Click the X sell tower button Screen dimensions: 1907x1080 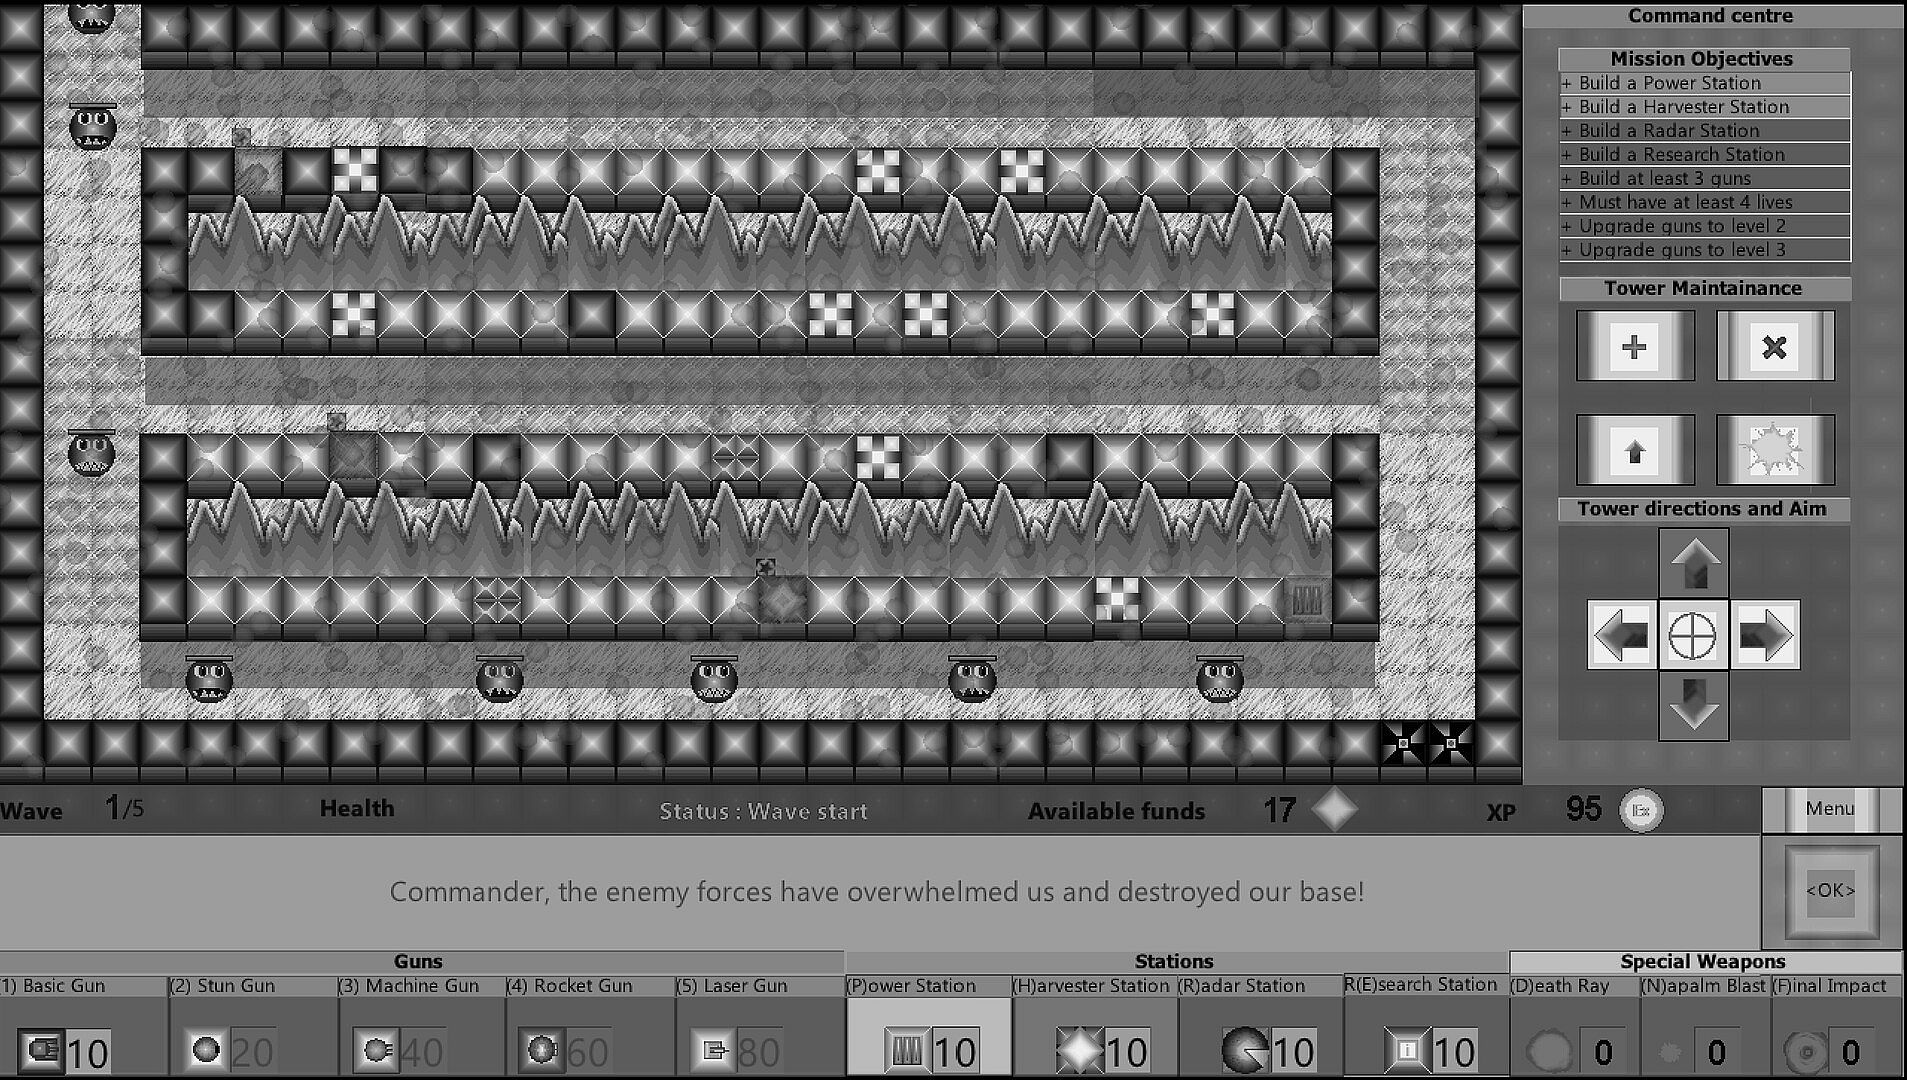click(x=1775, y=346)
